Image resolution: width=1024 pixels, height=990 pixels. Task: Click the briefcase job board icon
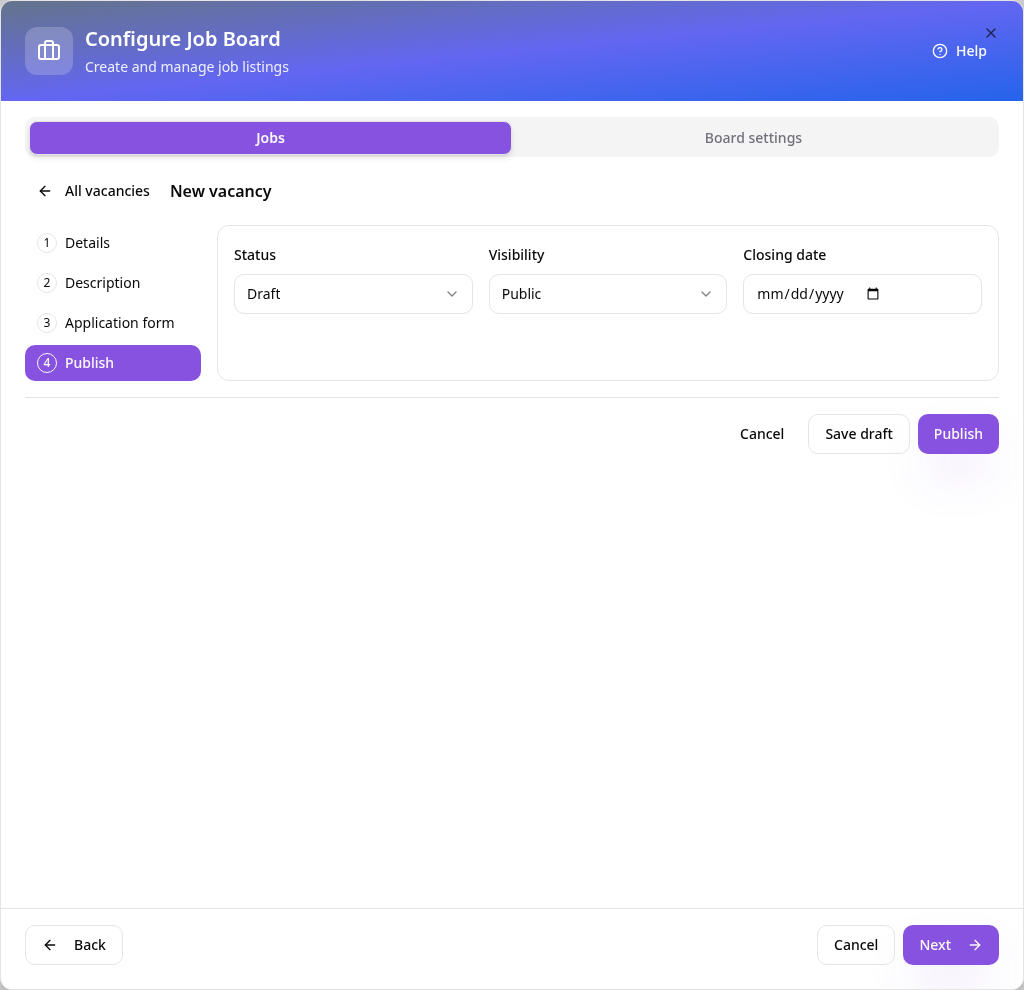[x=49, y=51]
